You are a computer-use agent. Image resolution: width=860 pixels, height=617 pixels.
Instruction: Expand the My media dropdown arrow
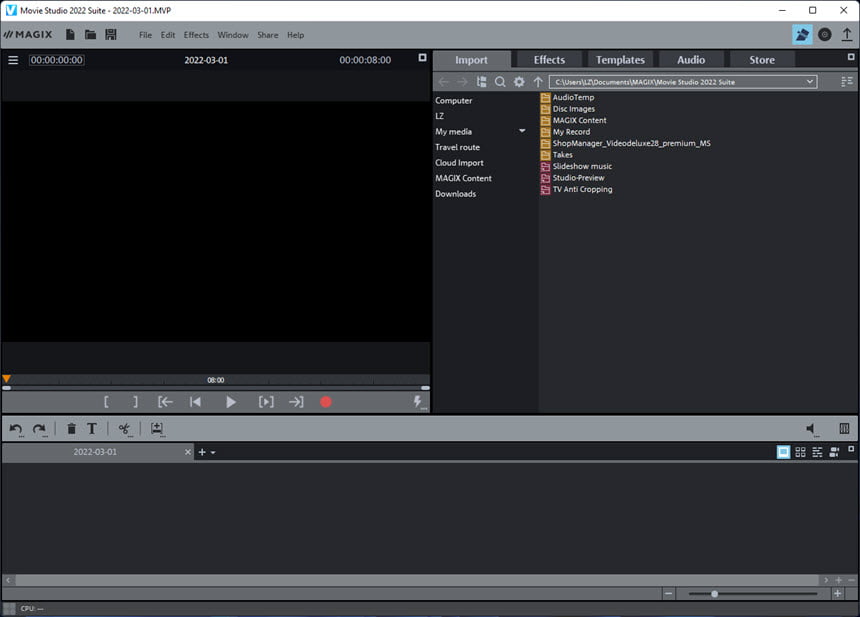[x=522, y=131]
